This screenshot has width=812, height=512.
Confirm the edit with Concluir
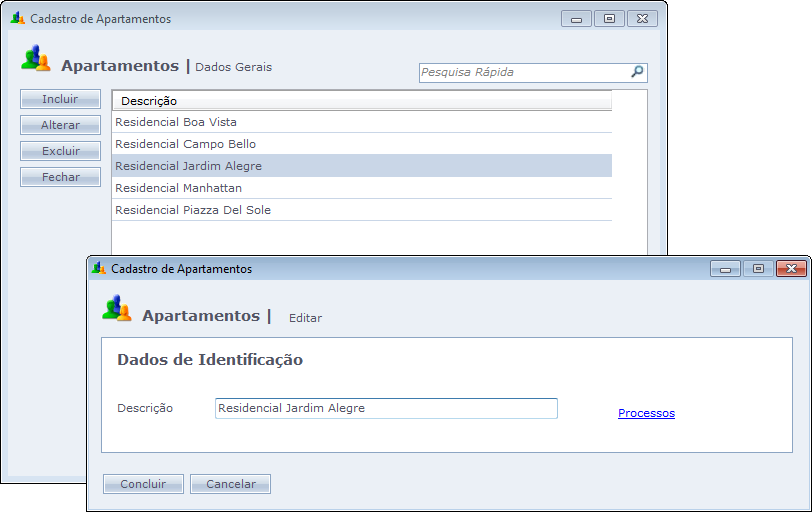click(143, 484)
